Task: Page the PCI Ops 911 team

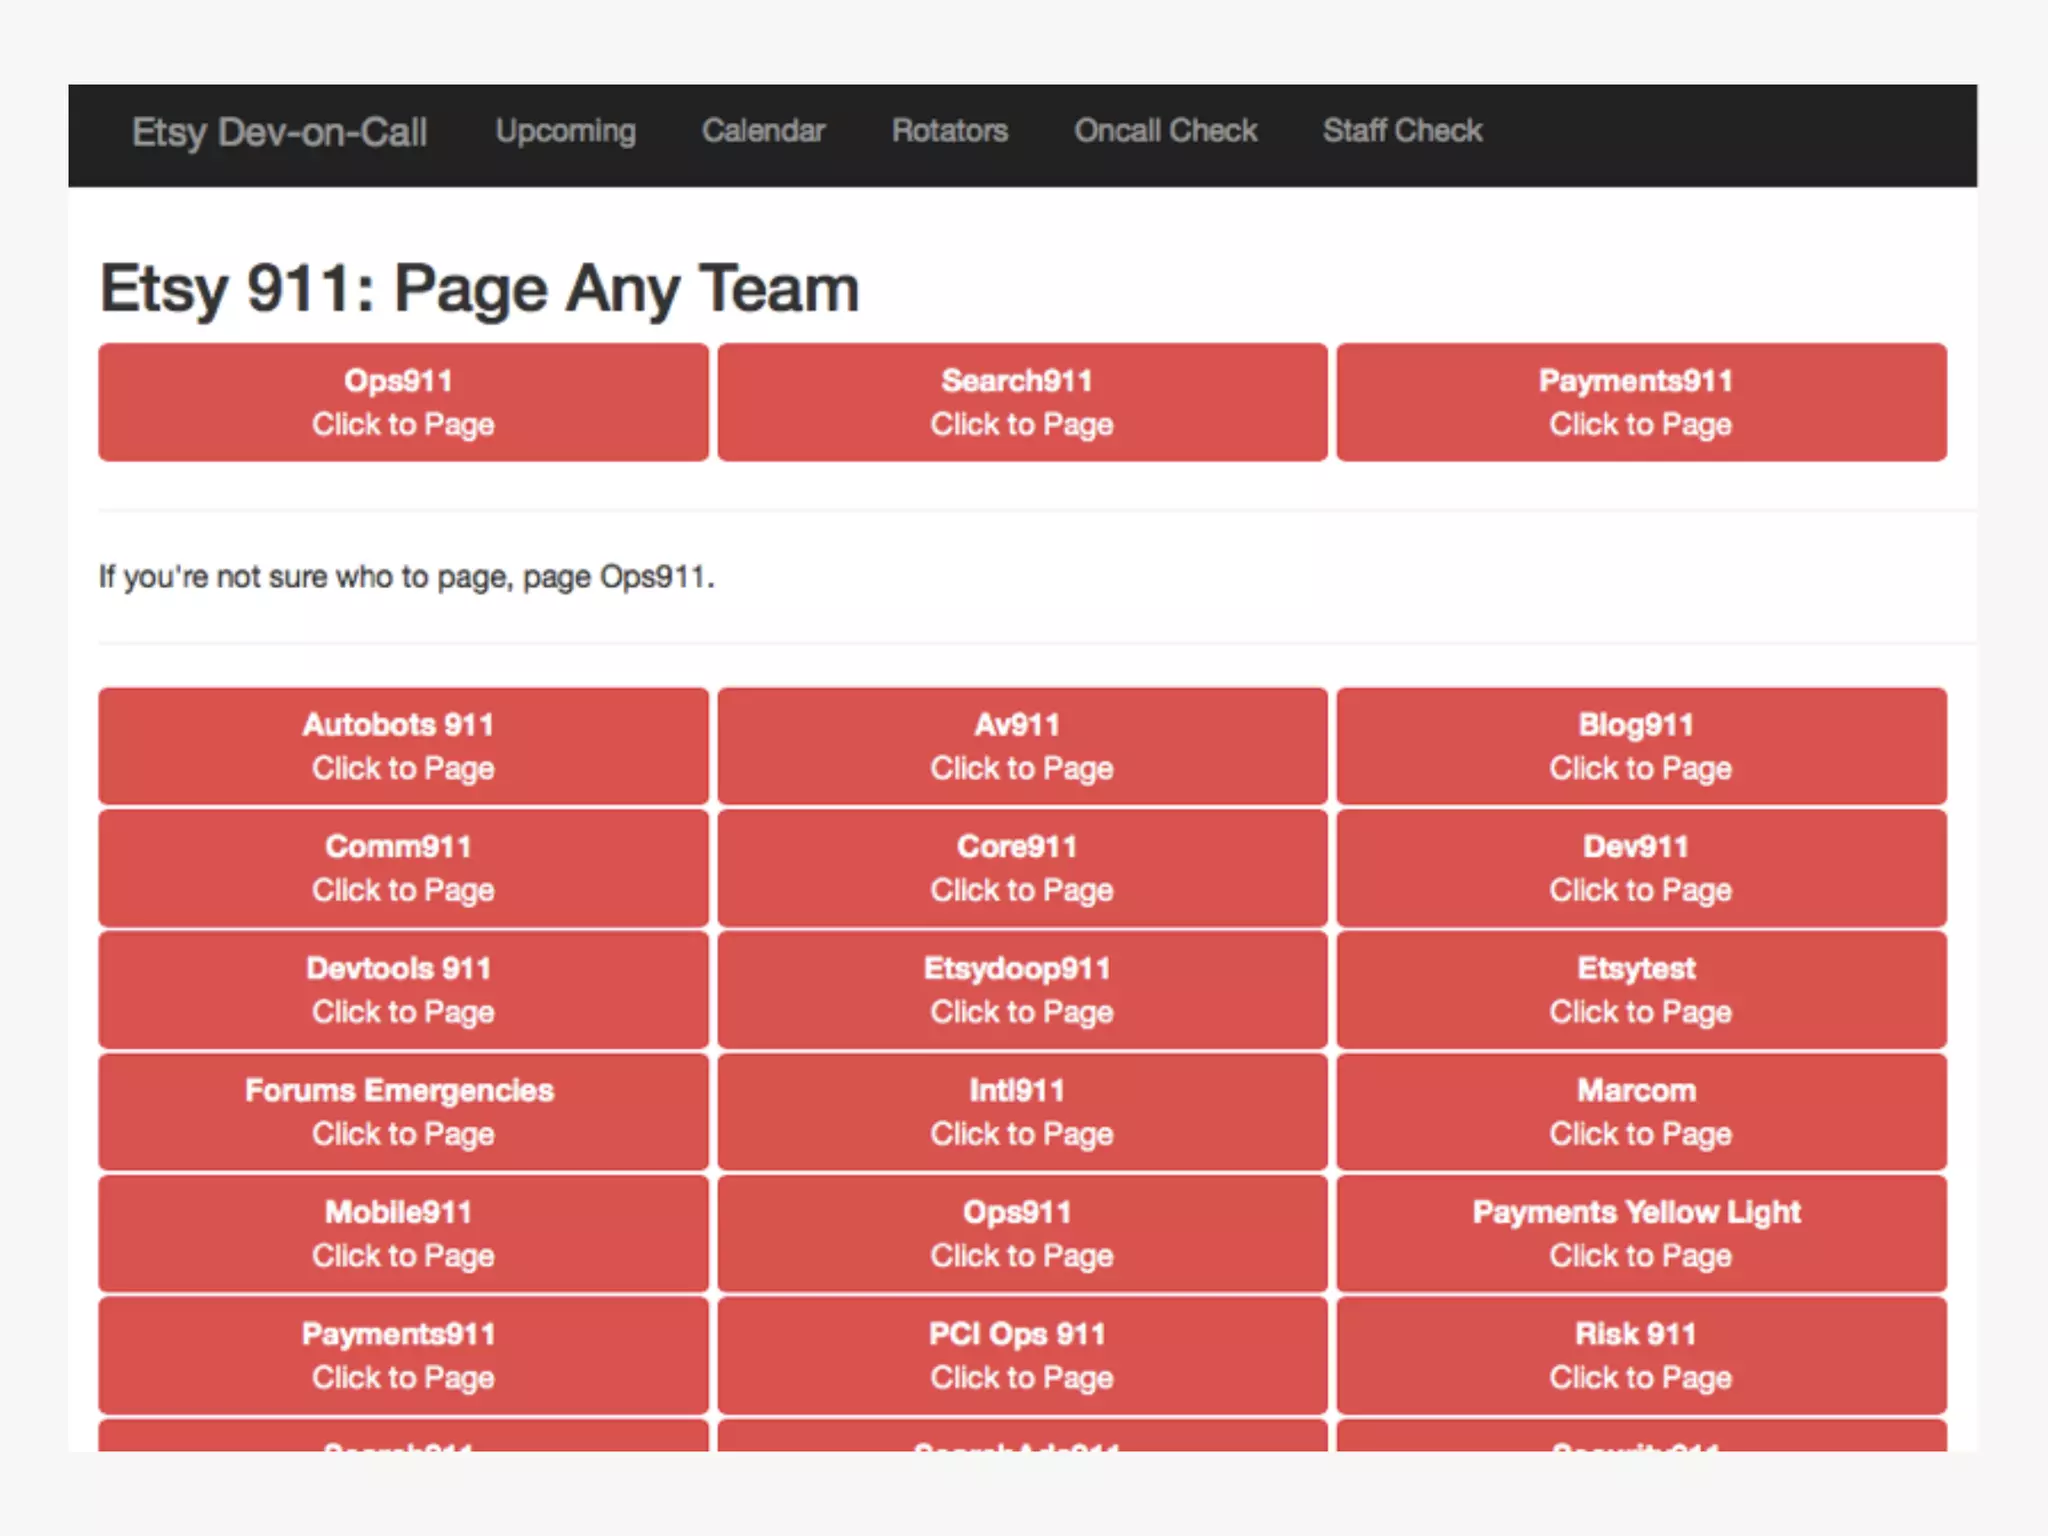Action: (x=1022, y=1356)
